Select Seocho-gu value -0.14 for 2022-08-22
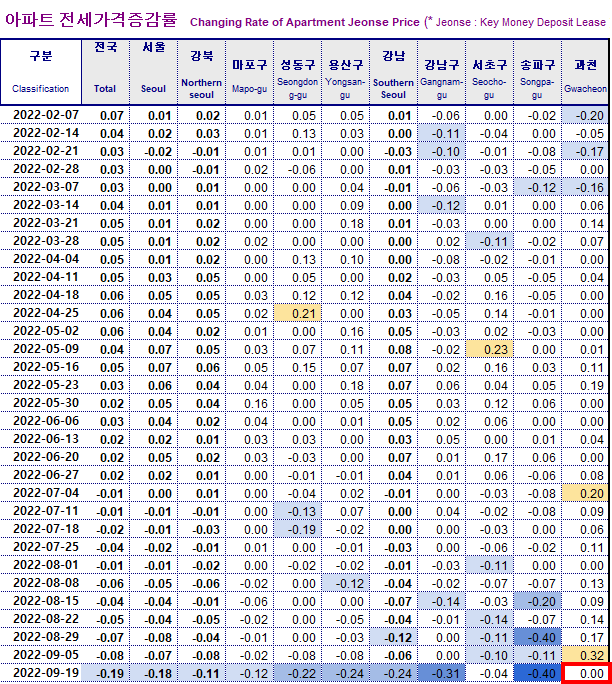 (489, 619)
